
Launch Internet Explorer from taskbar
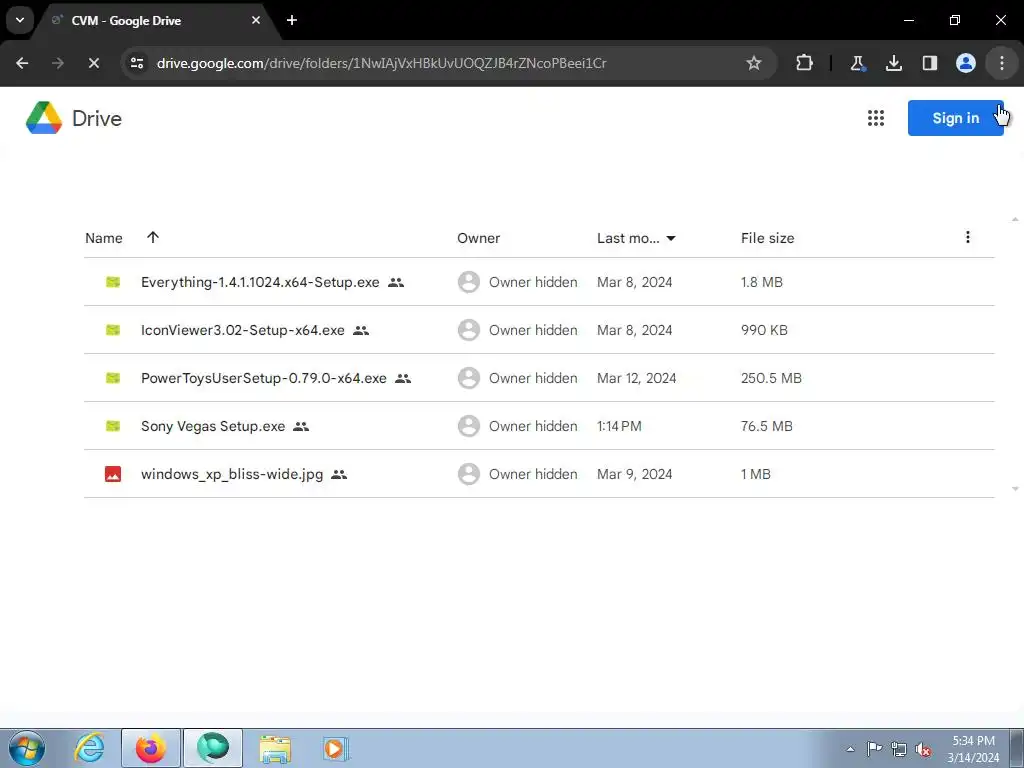(x=89, y=748)
